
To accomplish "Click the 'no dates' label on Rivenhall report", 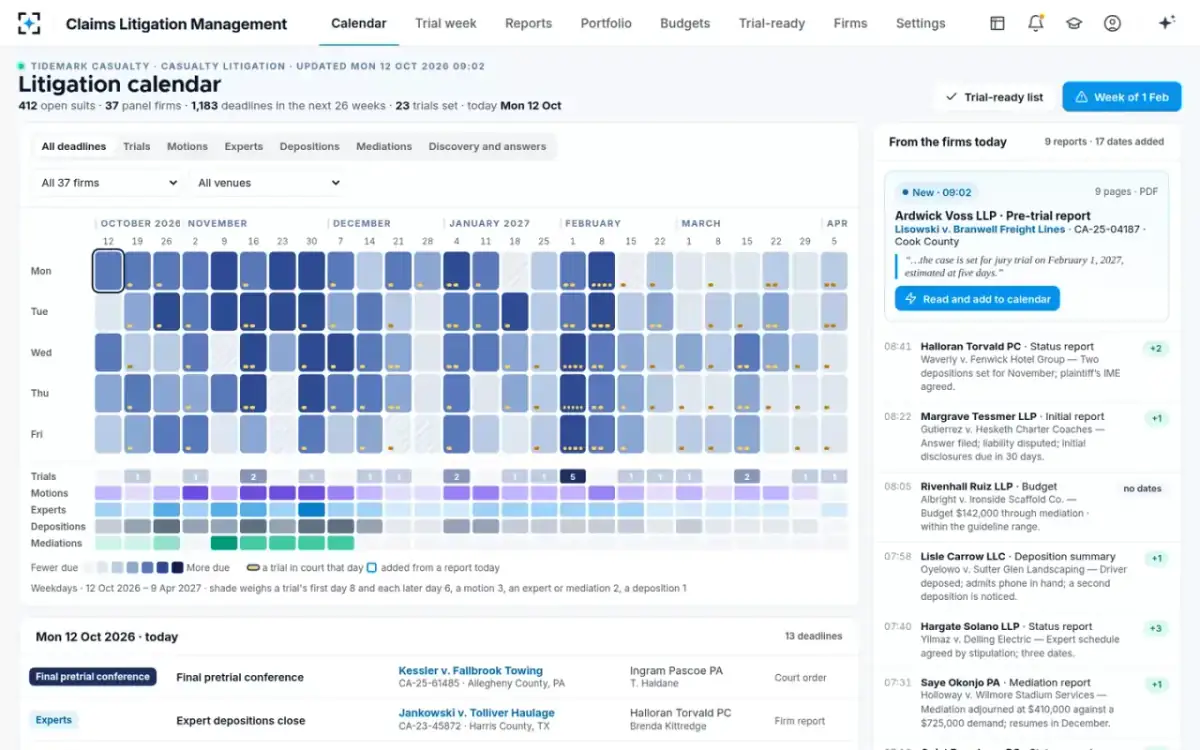I will [x=1142, y=488].
